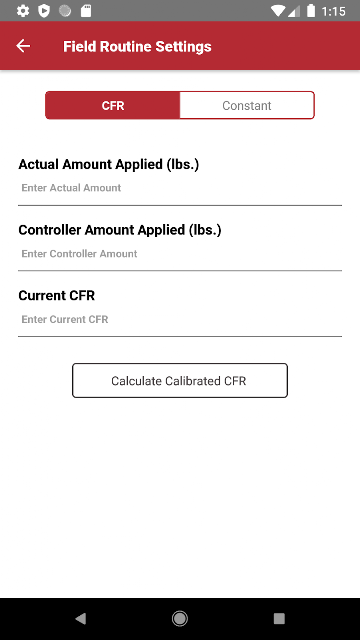This screenshot has width=360, height=640.
Task: Select the CFR segment tab
Action: pos(113,105)
